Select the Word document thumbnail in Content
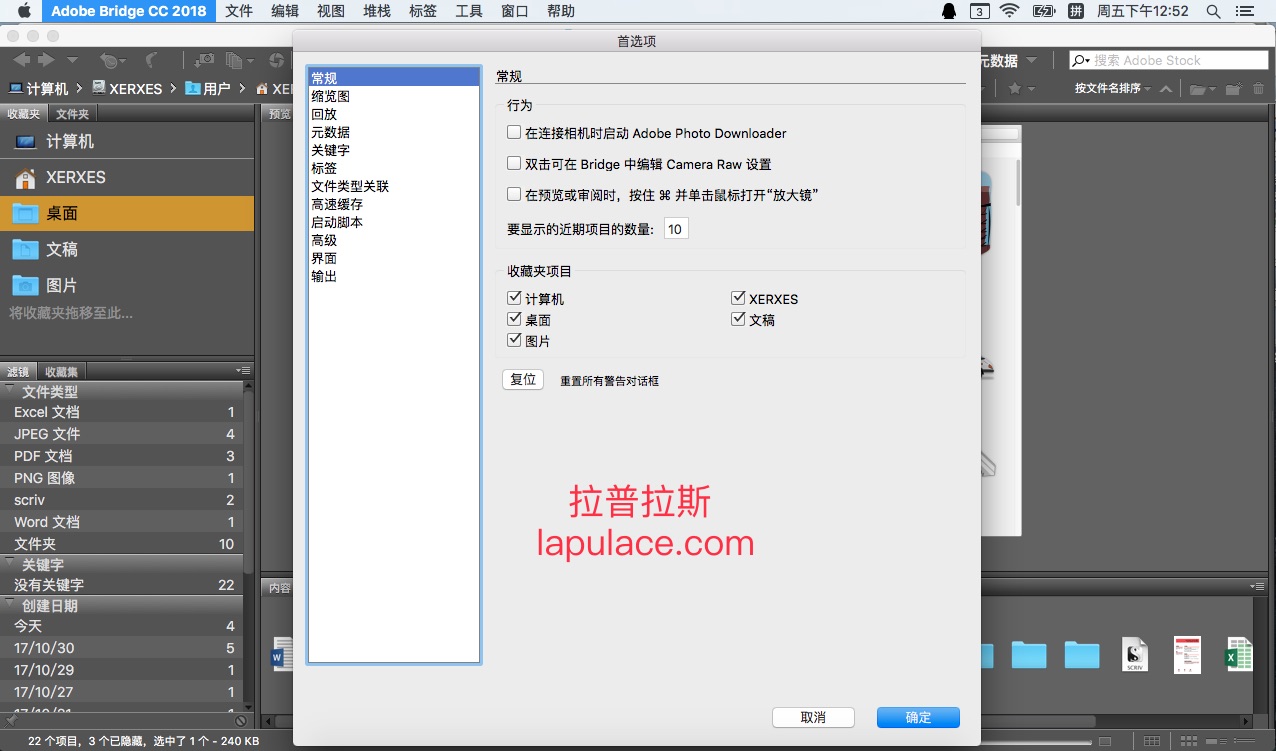Viewport: 1276px width, 751px height. point(283,655)
